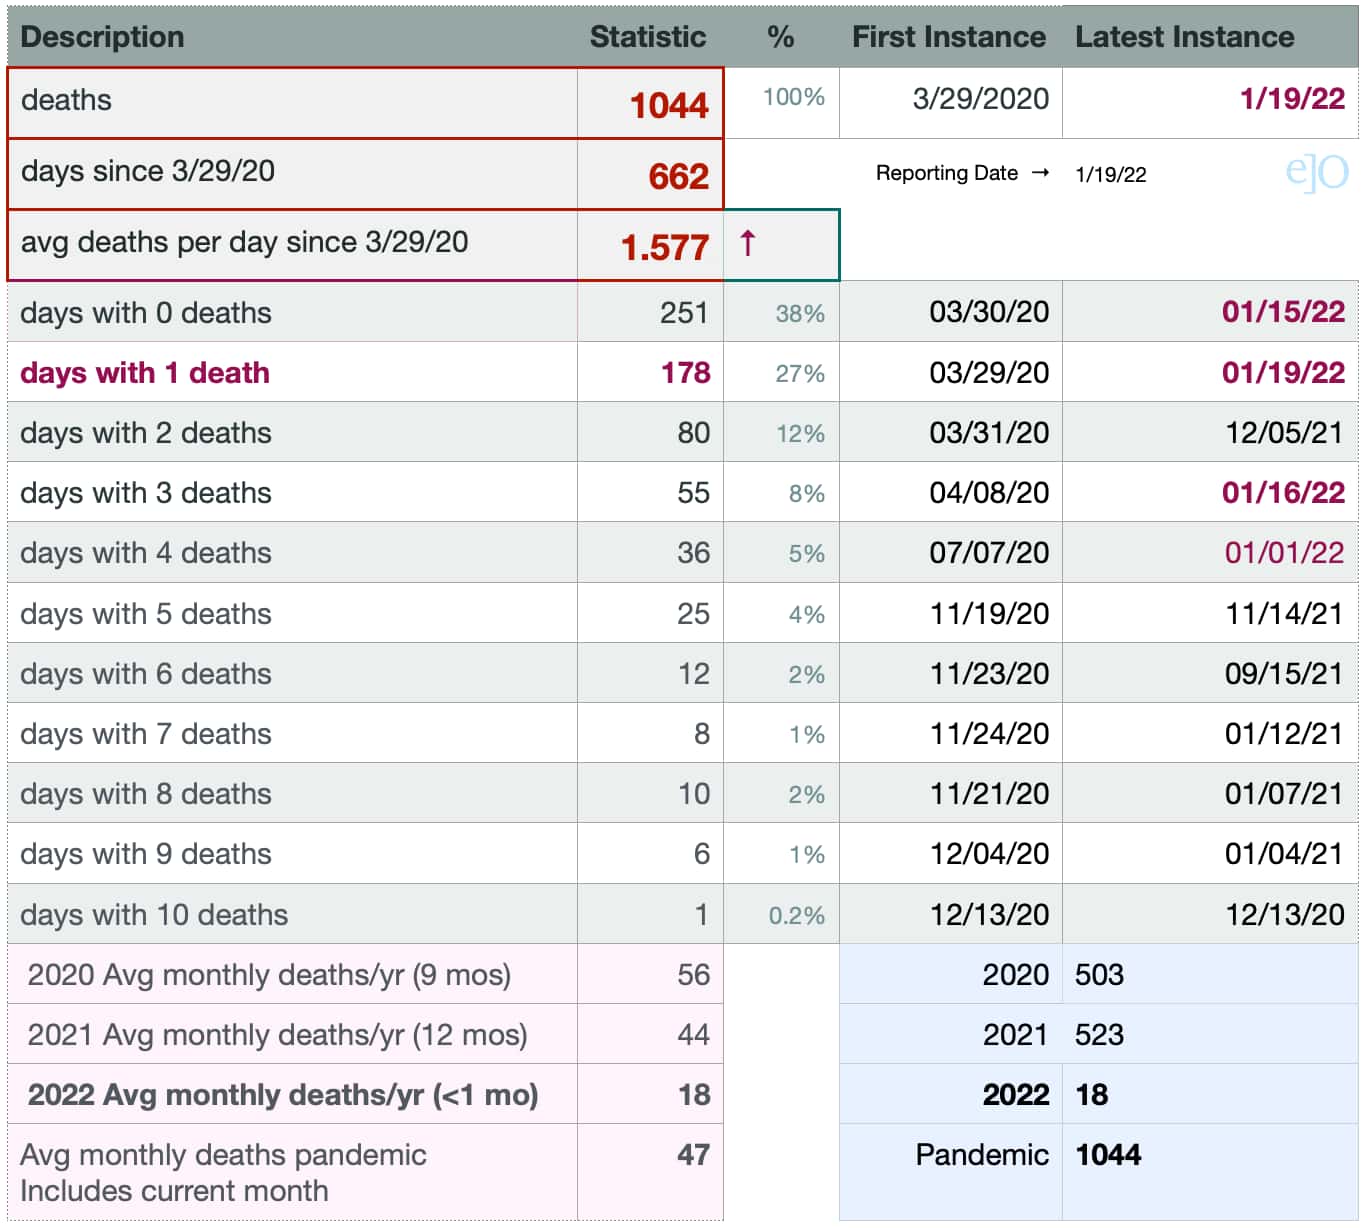Click the 38% percentage cell

[800, 313]
